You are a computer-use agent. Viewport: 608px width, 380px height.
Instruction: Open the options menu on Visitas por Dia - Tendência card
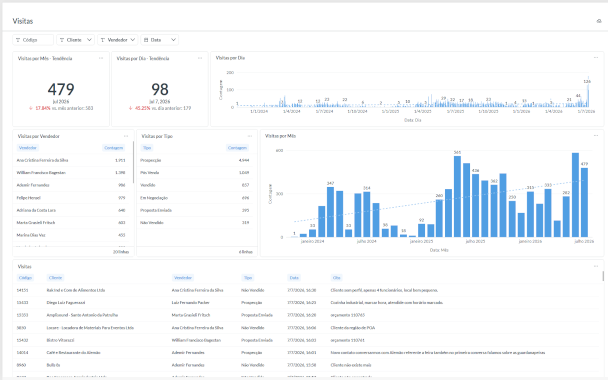[x=200, y=58]
